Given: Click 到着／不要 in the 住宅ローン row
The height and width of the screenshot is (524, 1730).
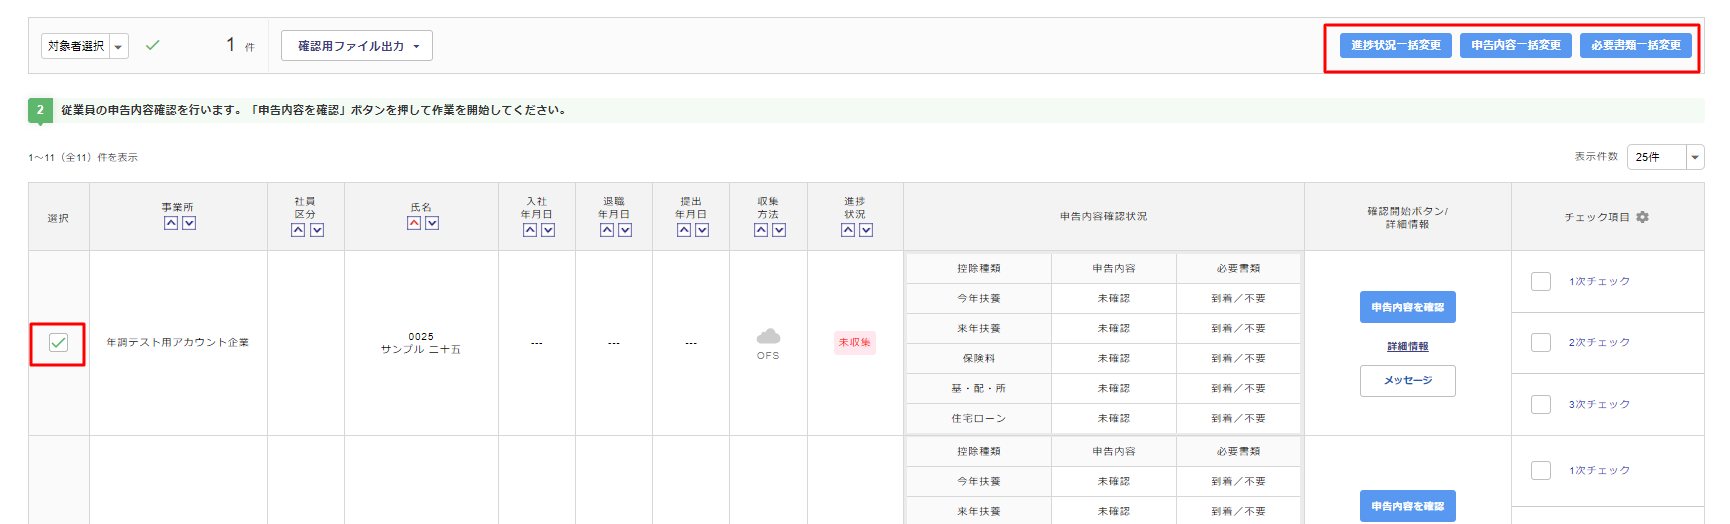Looking at the screenshot, I should 1238,418.
